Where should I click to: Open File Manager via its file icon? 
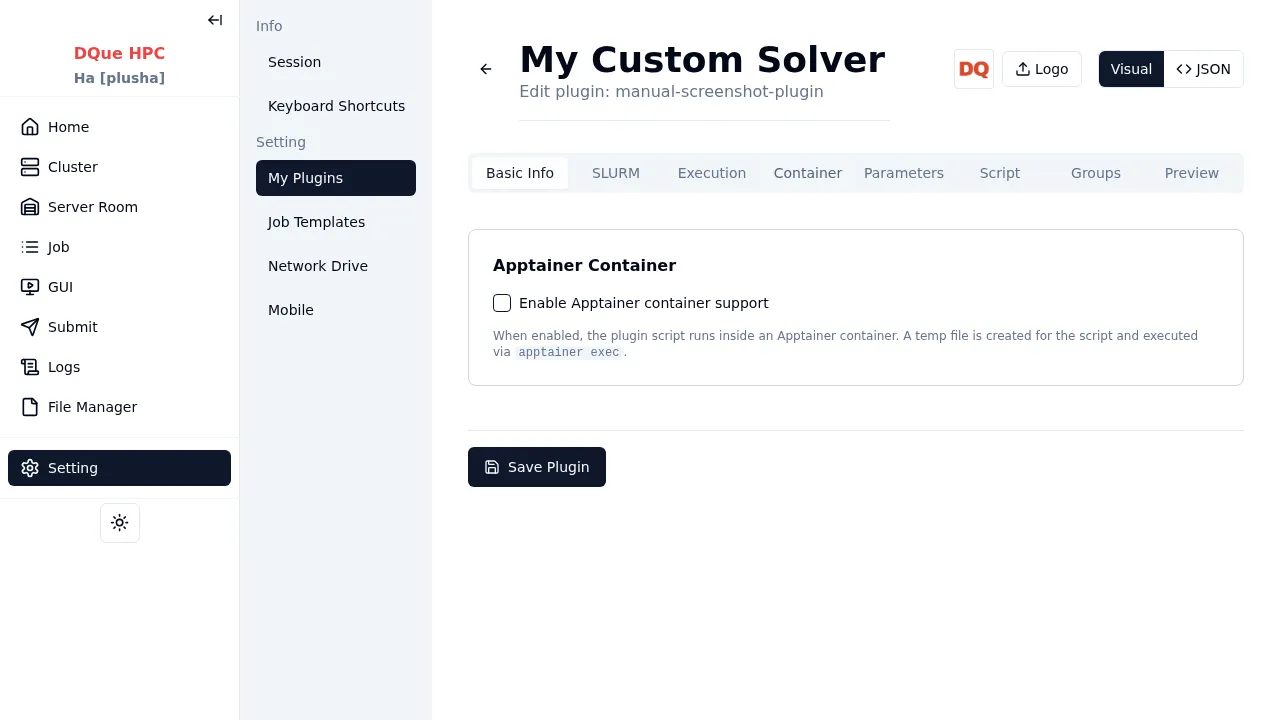30,407
